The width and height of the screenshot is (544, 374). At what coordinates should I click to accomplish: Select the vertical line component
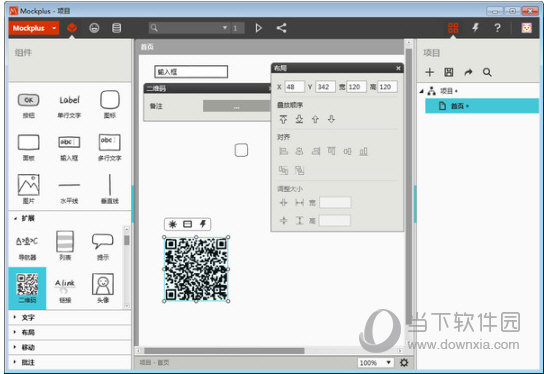click(x=110, y=189)
